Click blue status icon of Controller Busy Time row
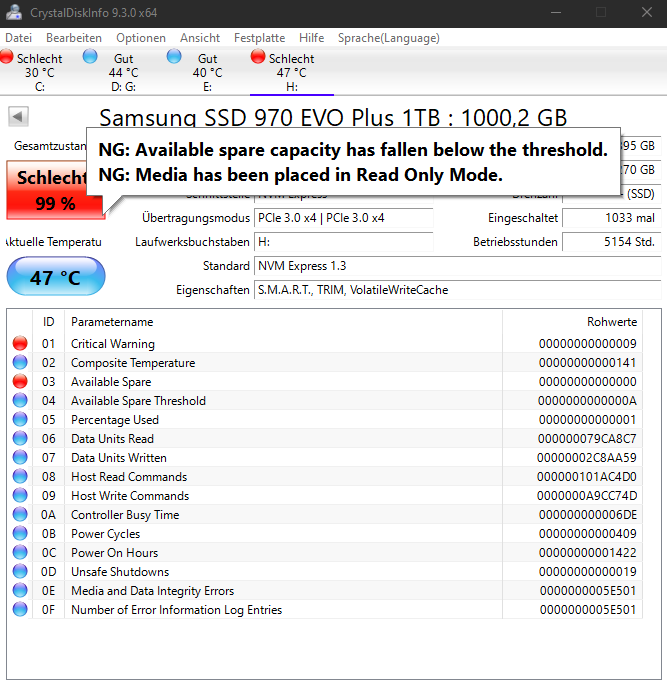 click(x=20, y=514)
